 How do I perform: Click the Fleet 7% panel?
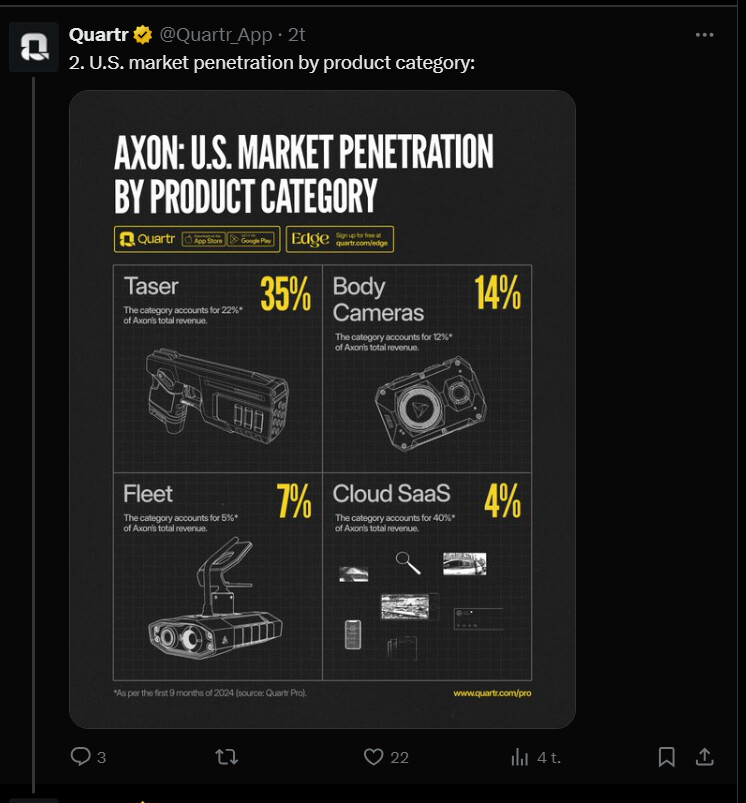click(217, 576)
